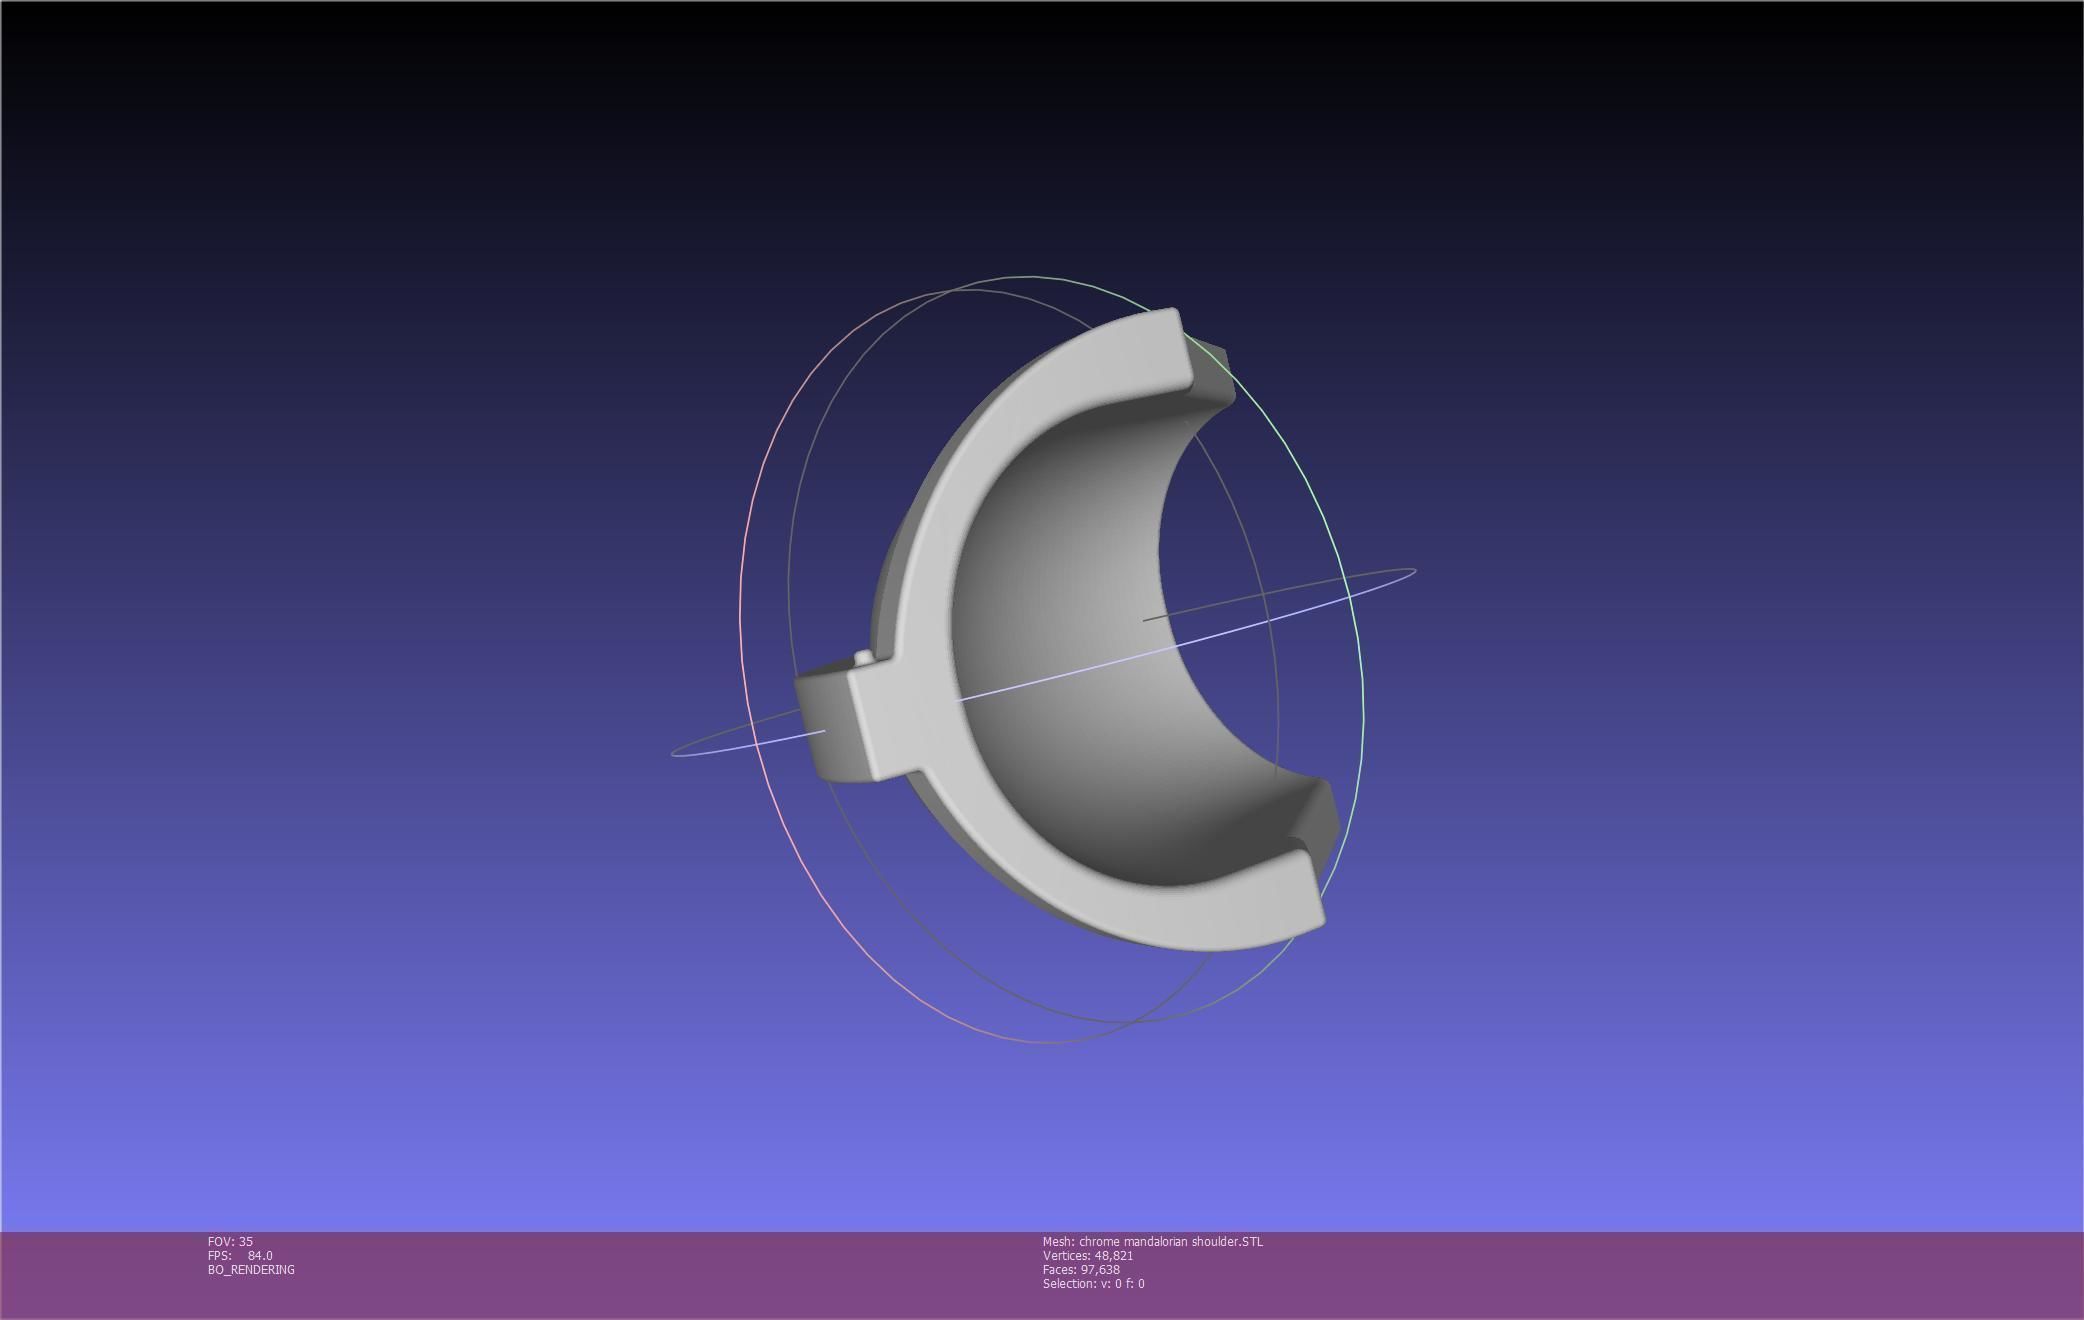Click the Vertices: 48,821 readout
The width and height of the screenshot is (2084, 1320).
1087,1255
